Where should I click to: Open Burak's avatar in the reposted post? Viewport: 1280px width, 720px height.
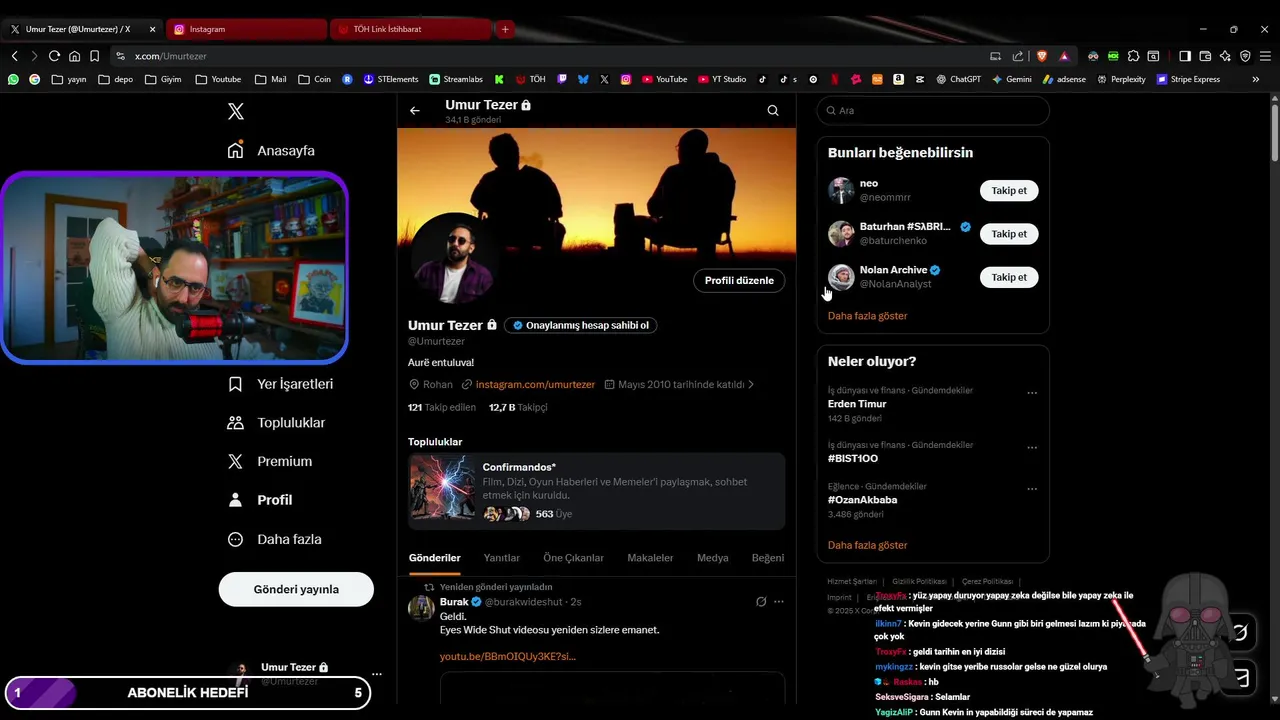click(422, 608)
